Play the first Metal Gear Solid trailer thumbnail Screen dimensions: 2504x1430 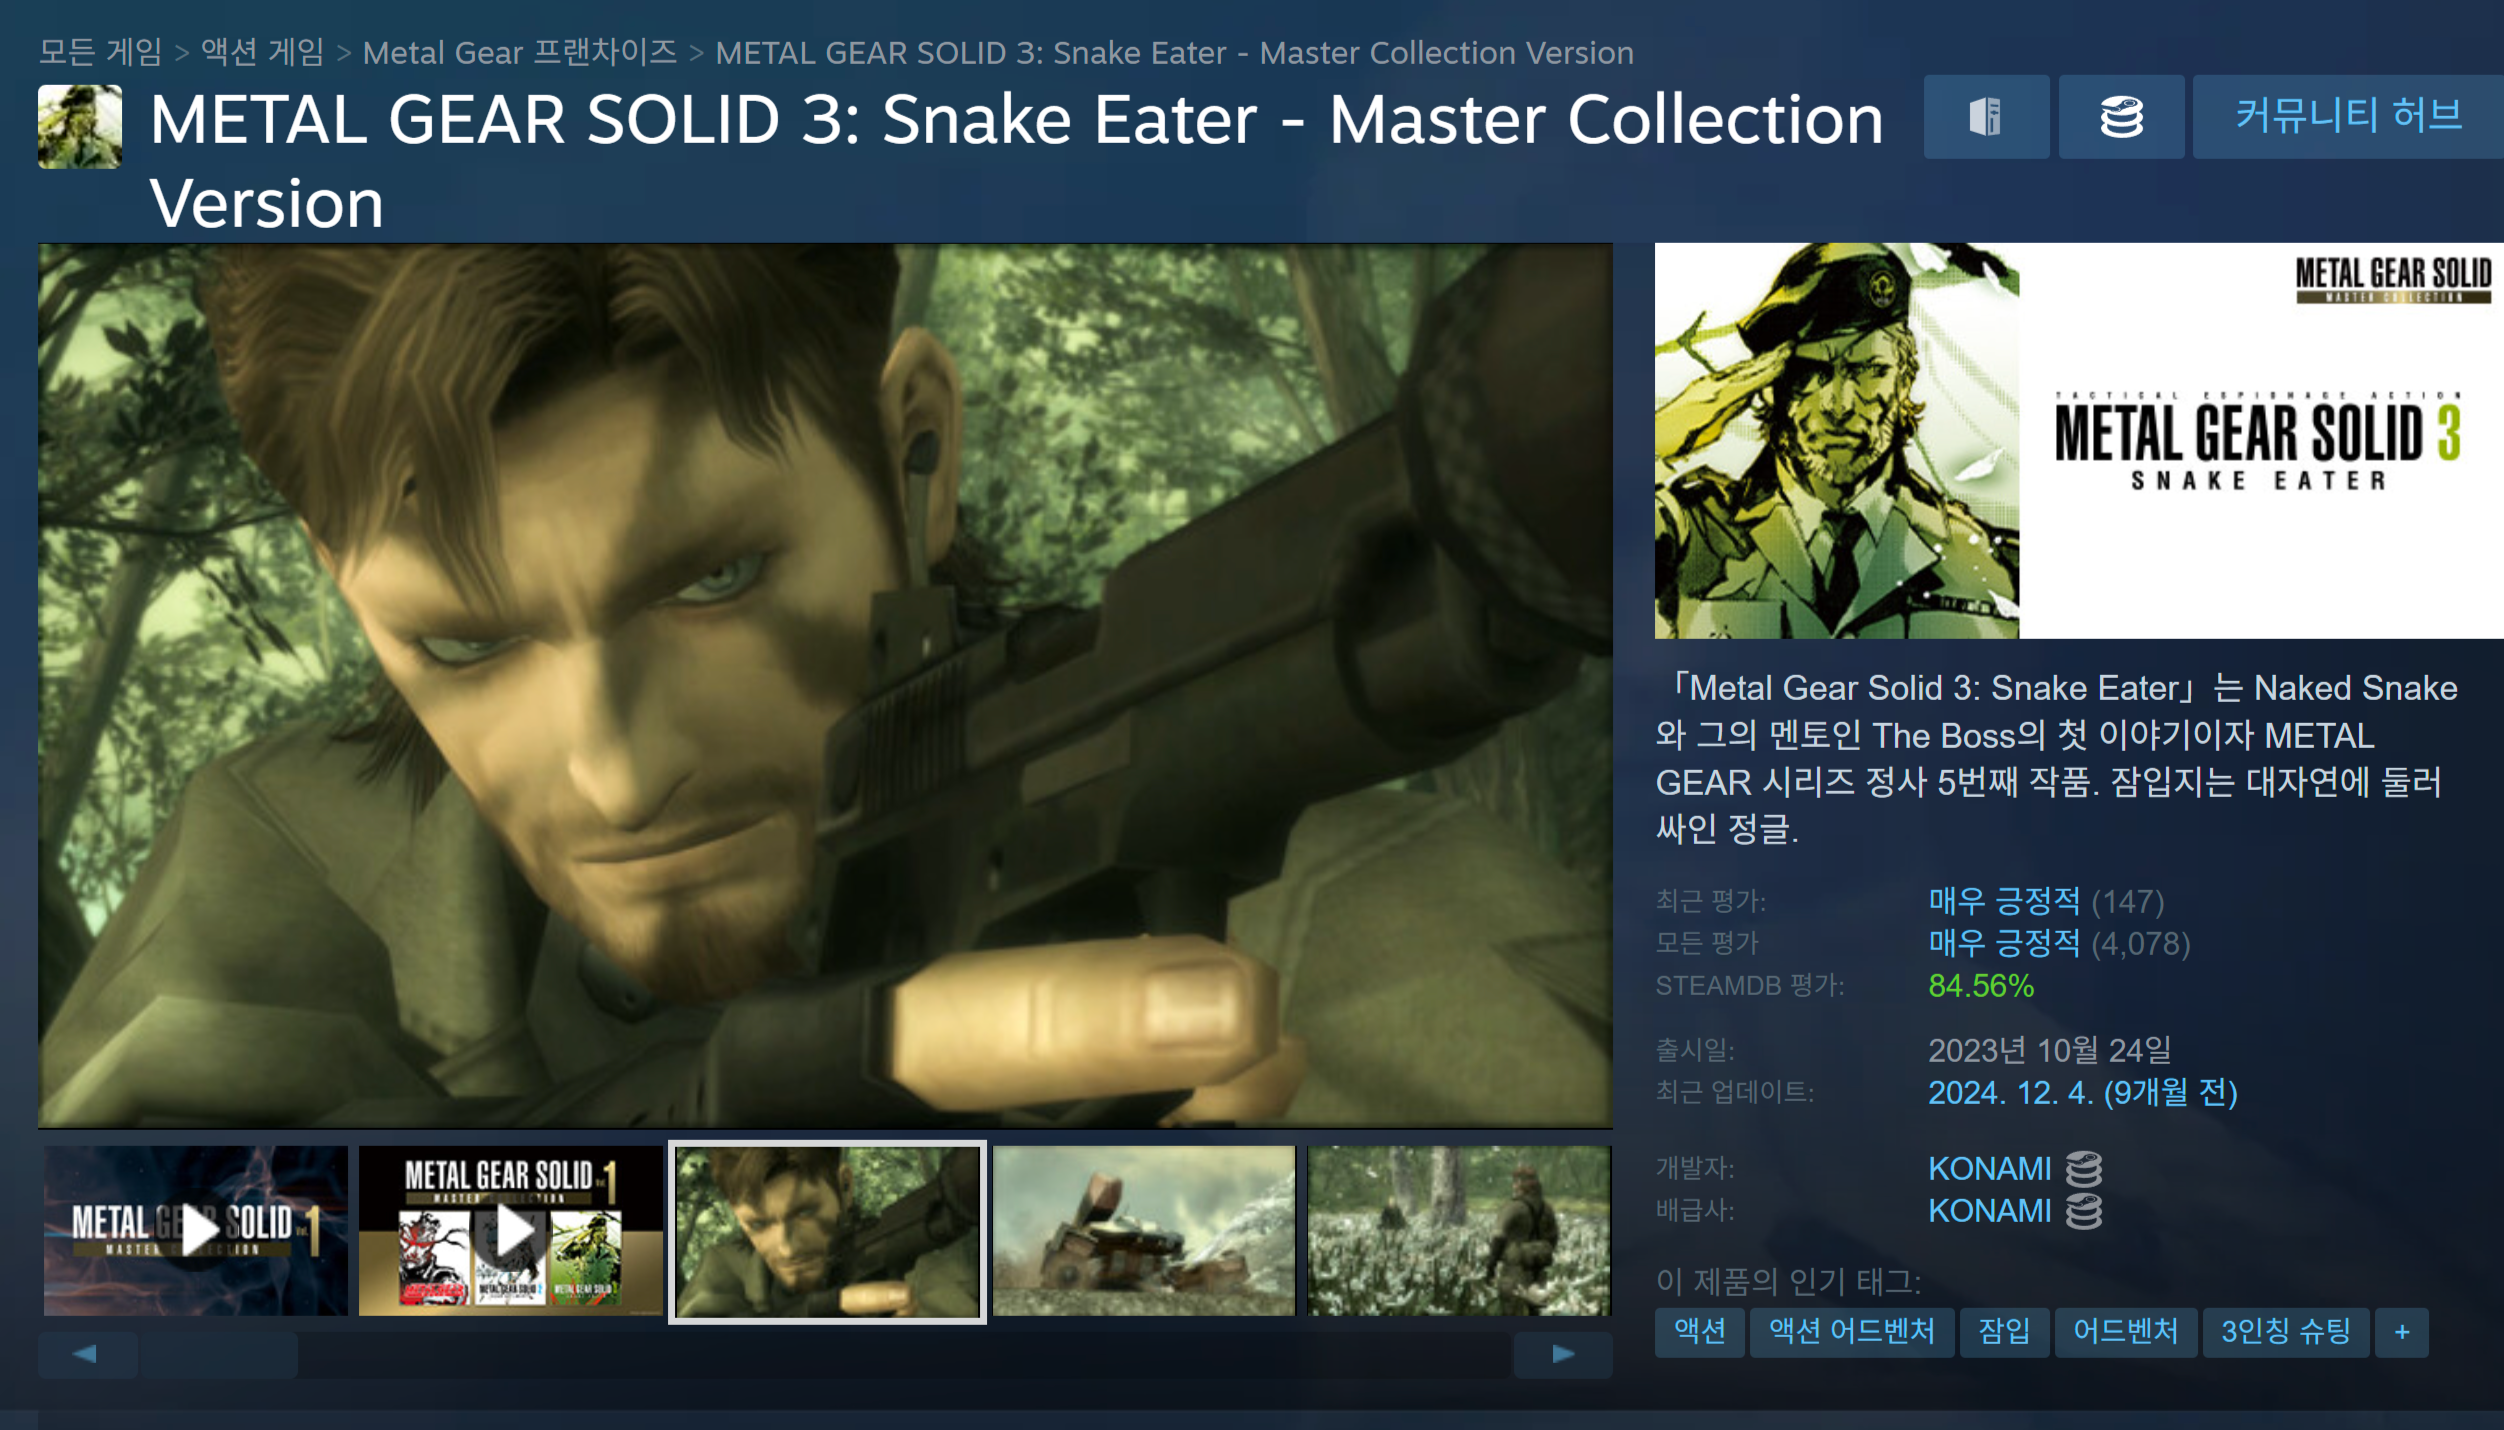pos(196,1231)
